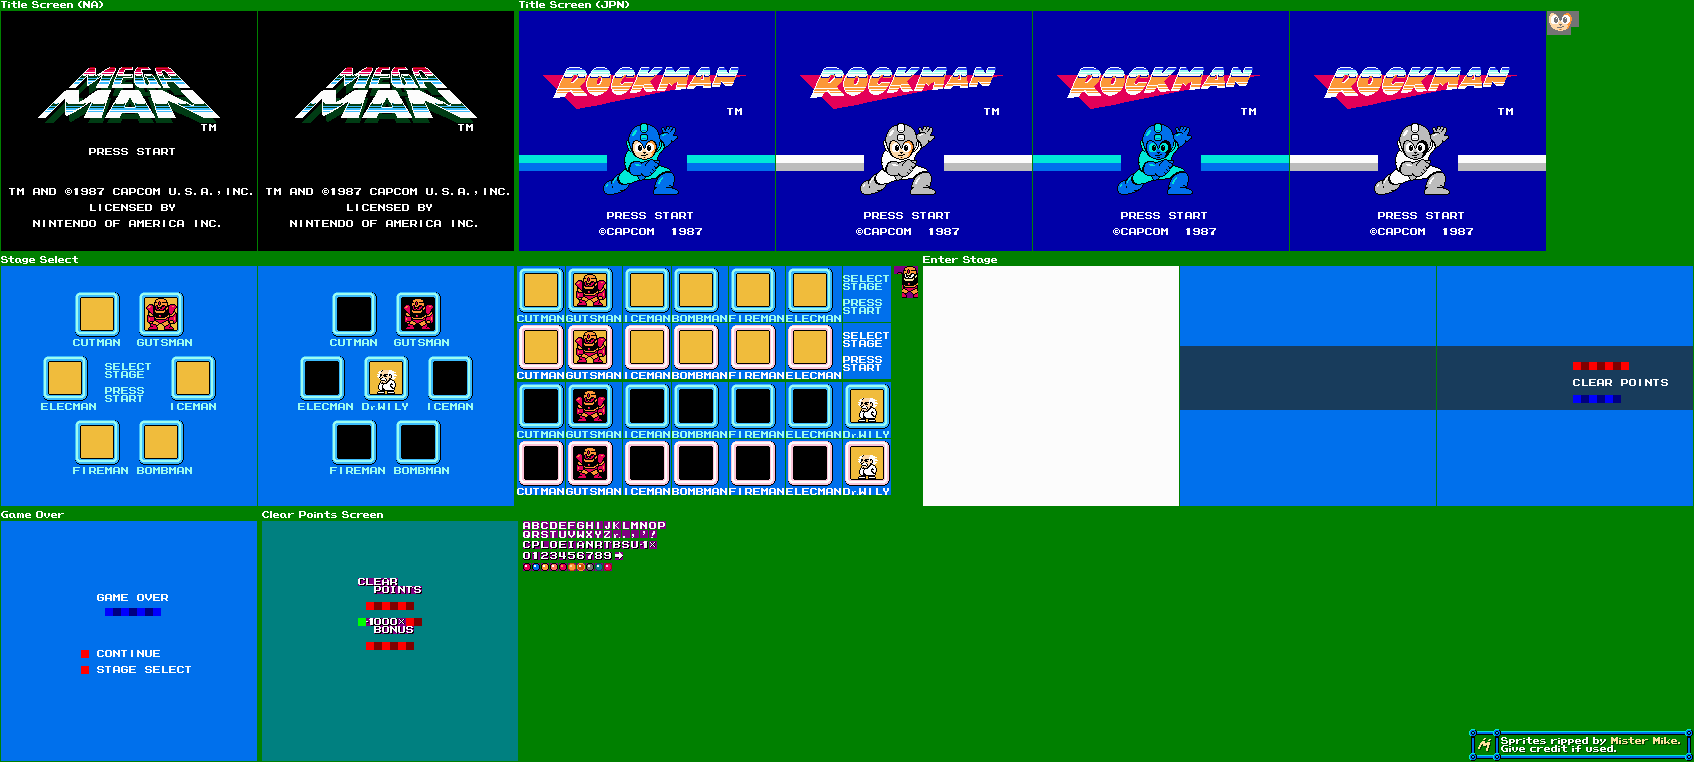This screenshot has height=762, width=1694.
Task: Select the yellow BOMBMAN box on first Stage Select screen
Action: pyautogui.click(x=161, y=442)
